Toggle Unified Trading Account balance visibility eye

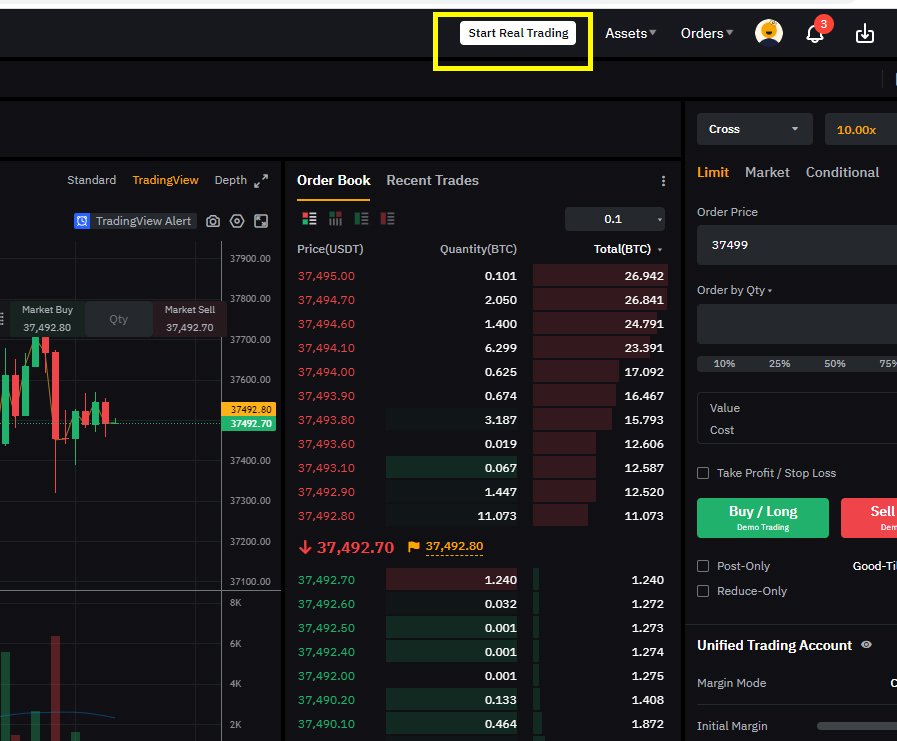tap(866, 645)
